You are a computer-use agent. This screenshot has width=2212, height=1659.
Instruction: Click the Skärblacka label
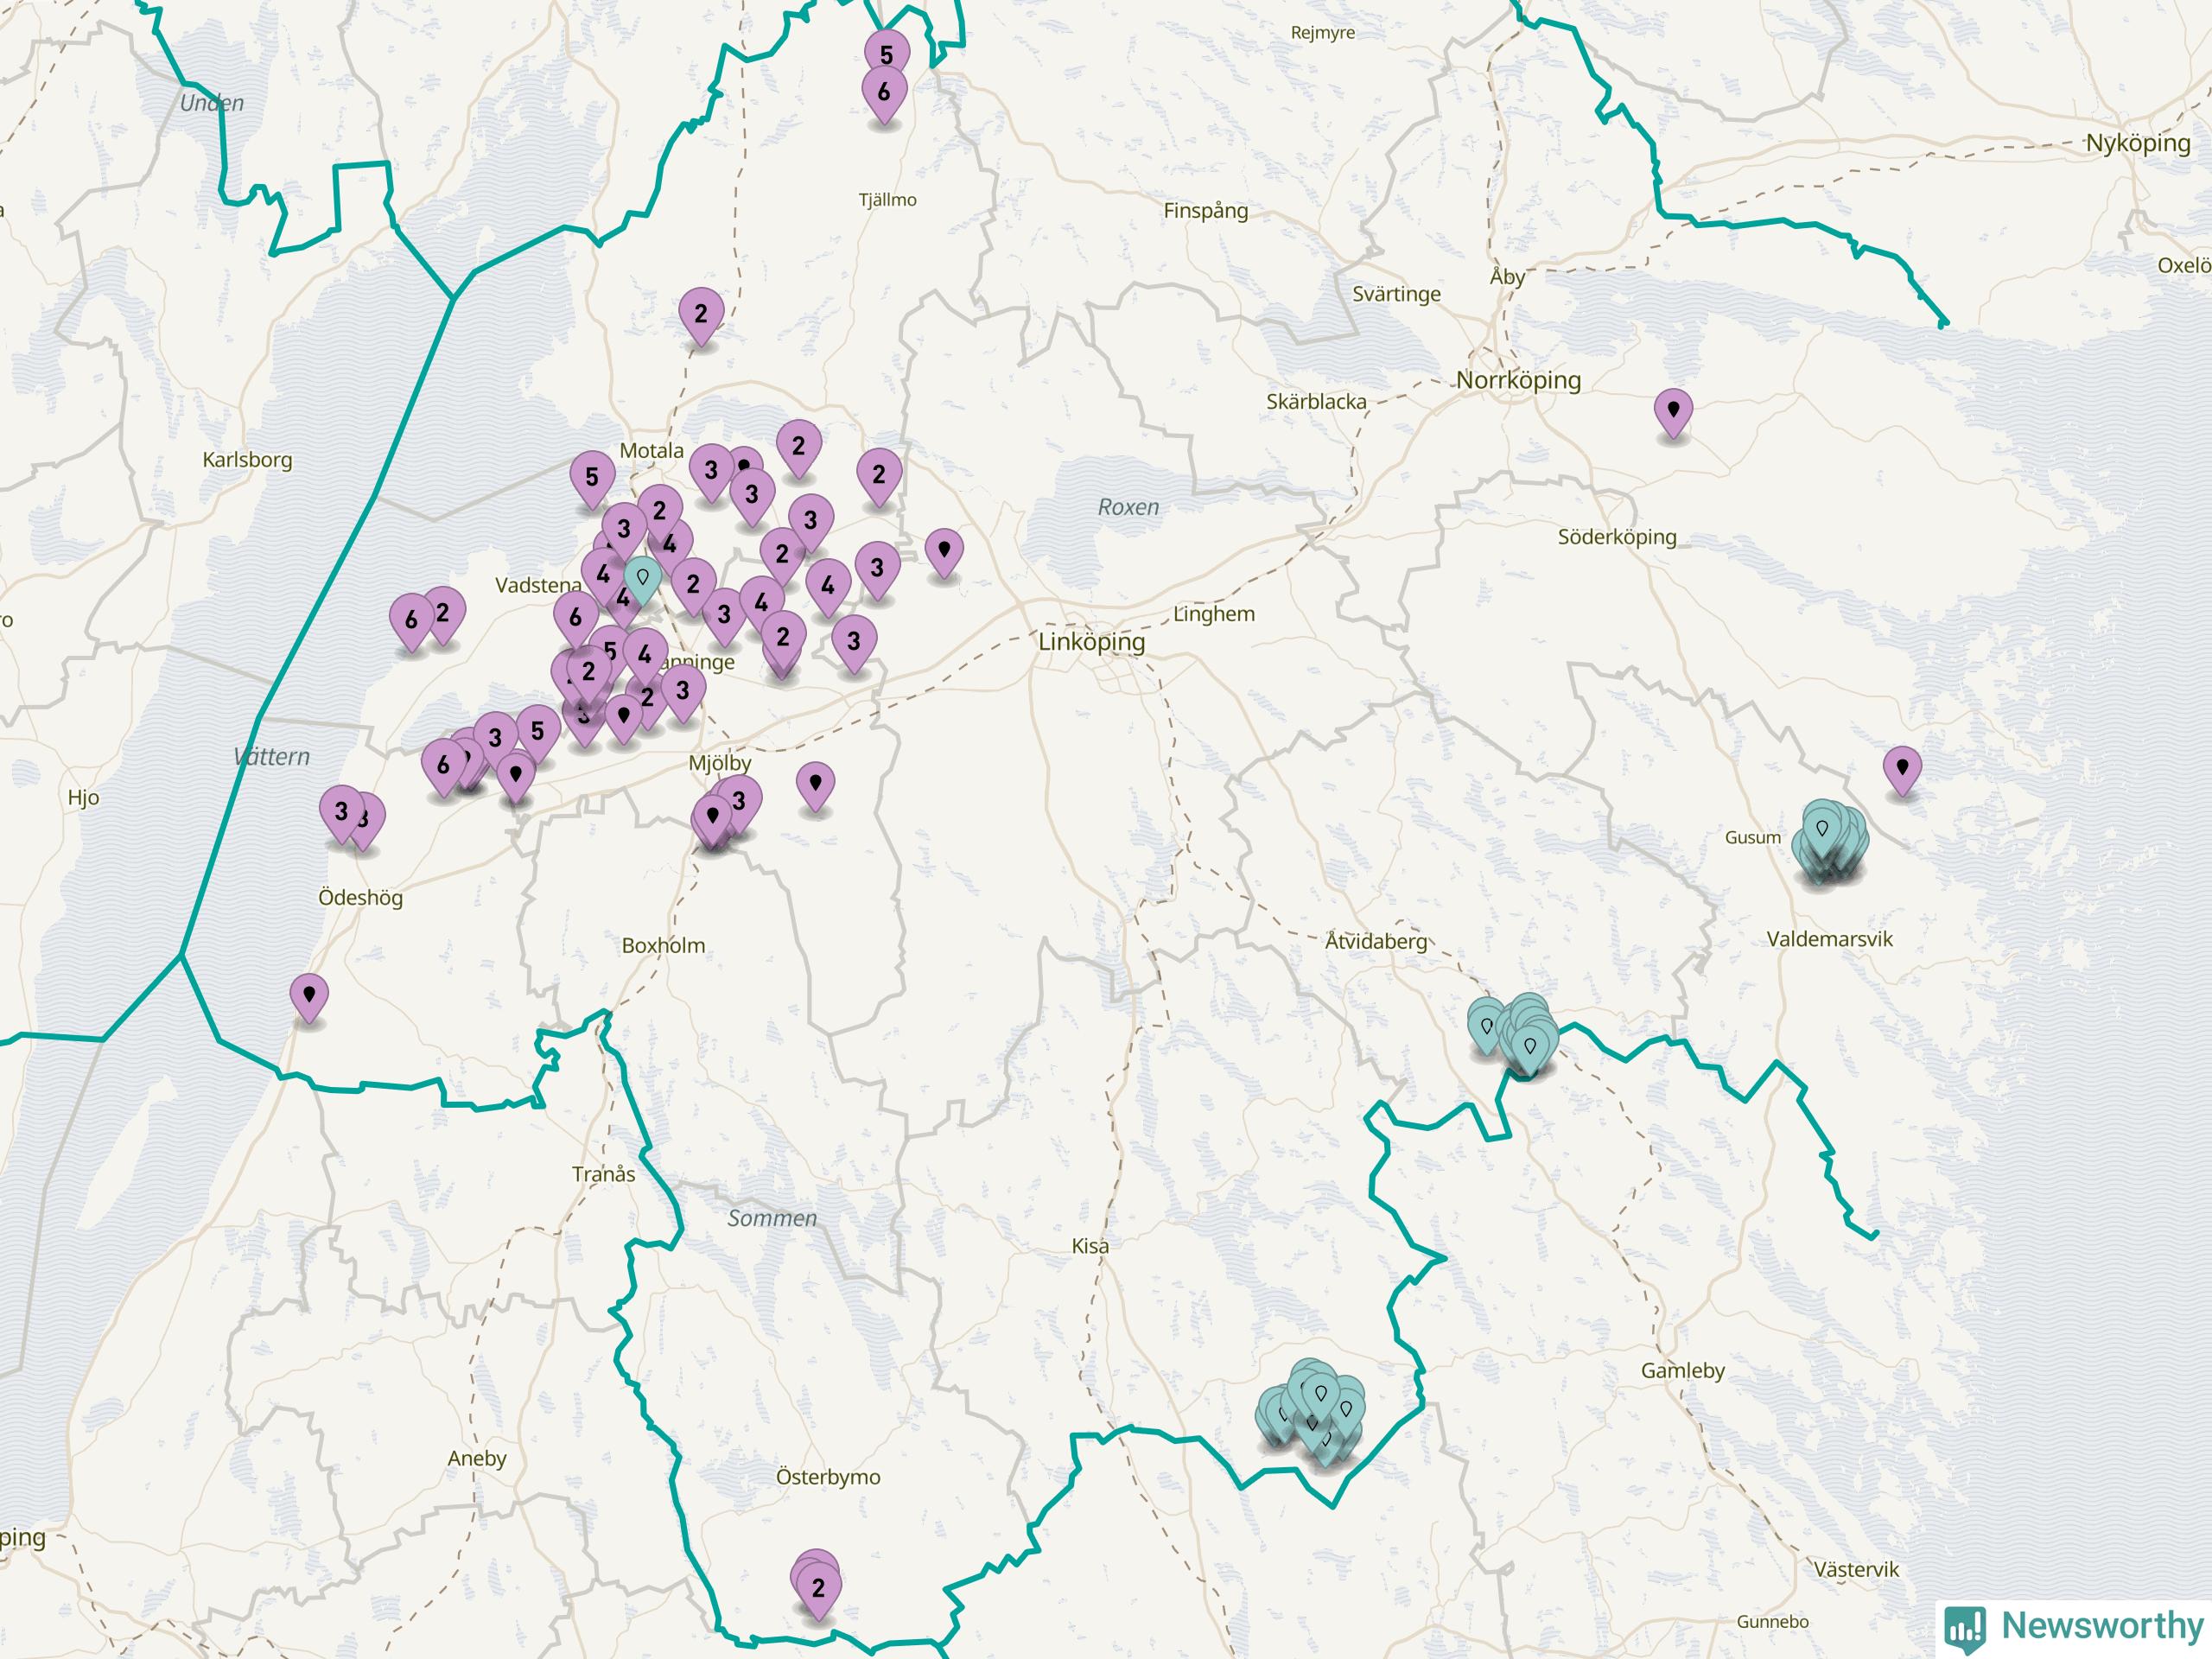click(1316, 402)
